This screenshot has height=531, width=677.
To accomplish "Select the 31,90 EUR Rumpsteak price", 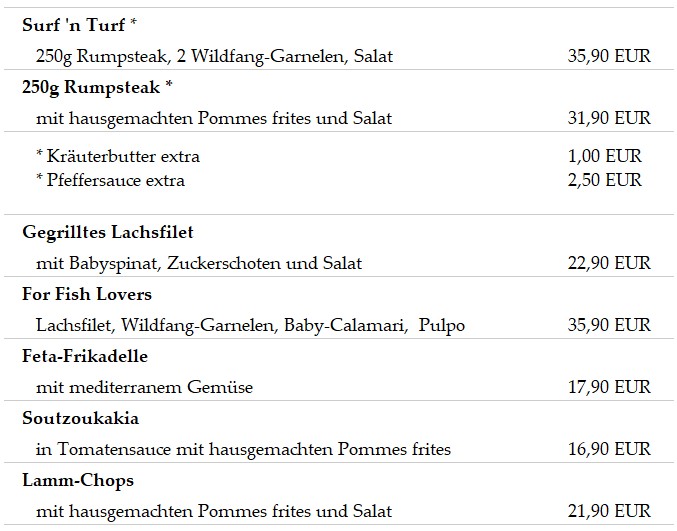I will tap(609, 118).
